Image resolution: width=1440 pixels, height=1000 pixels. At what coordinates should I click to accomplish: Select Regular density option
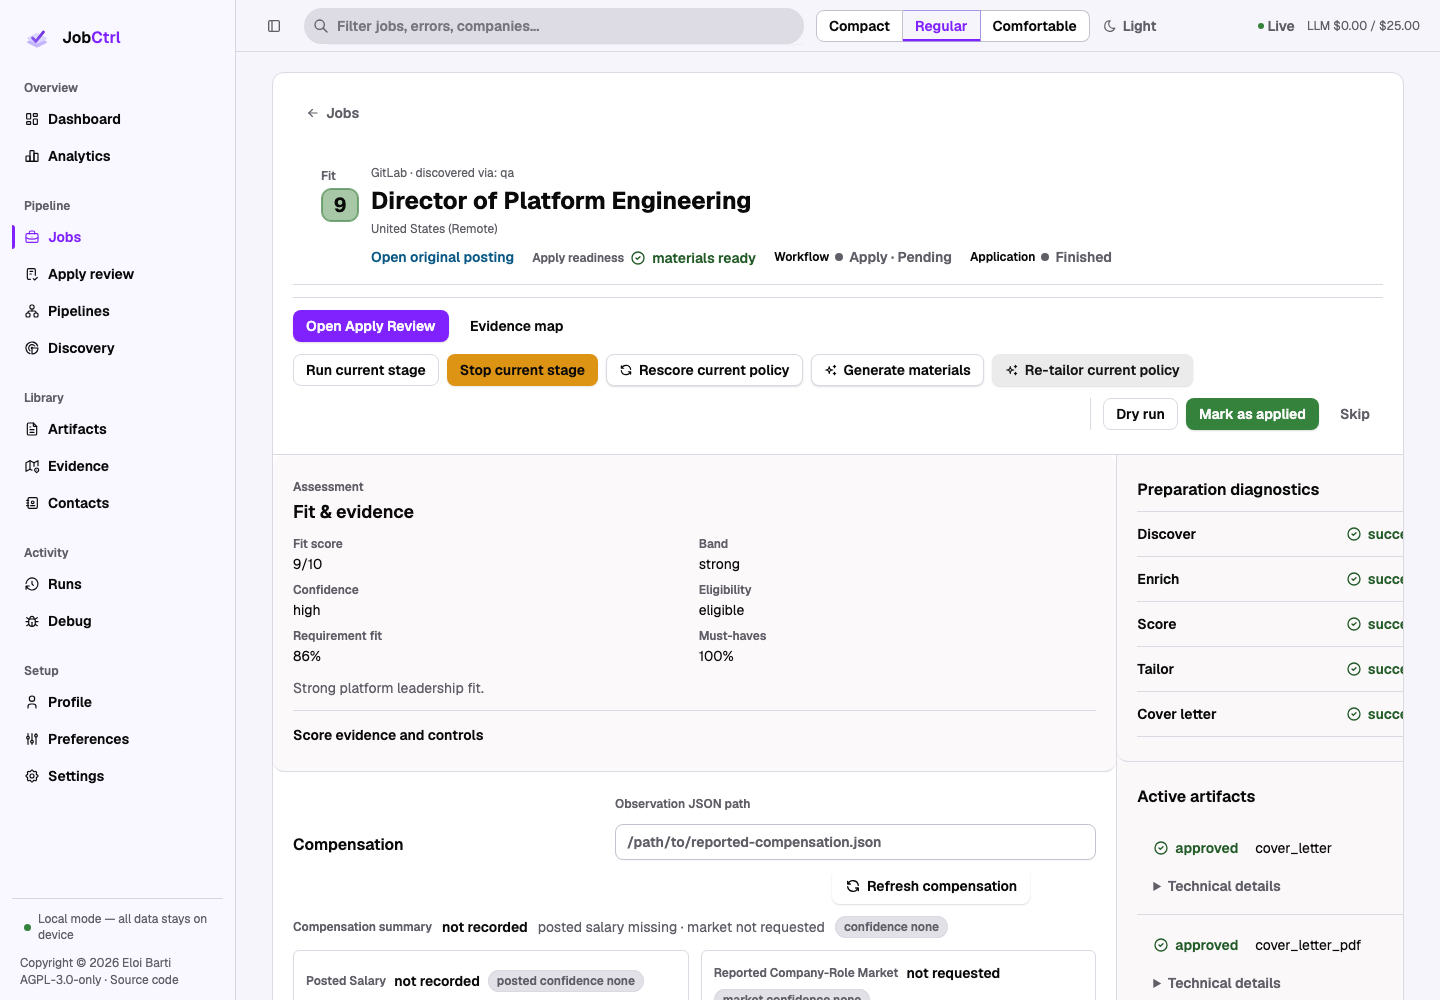tap(941, 26)
